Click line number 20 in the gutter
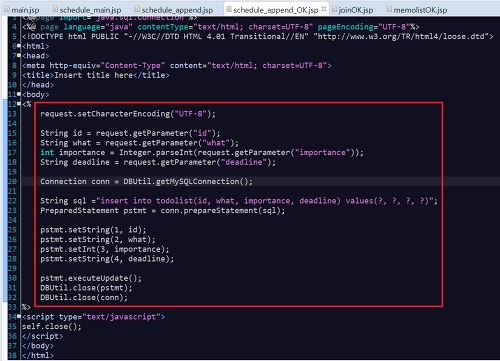The width and height of the screenshot is (500, 361). pyautogui.click(x=12, y=181)
